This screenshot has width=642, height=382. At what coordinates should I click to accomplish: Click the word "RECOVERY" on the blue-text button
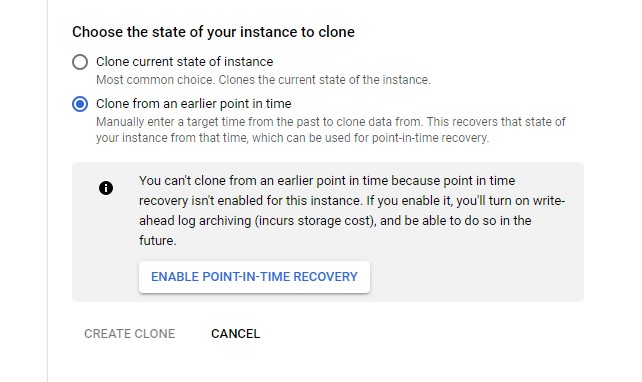(x=326, y=277)
